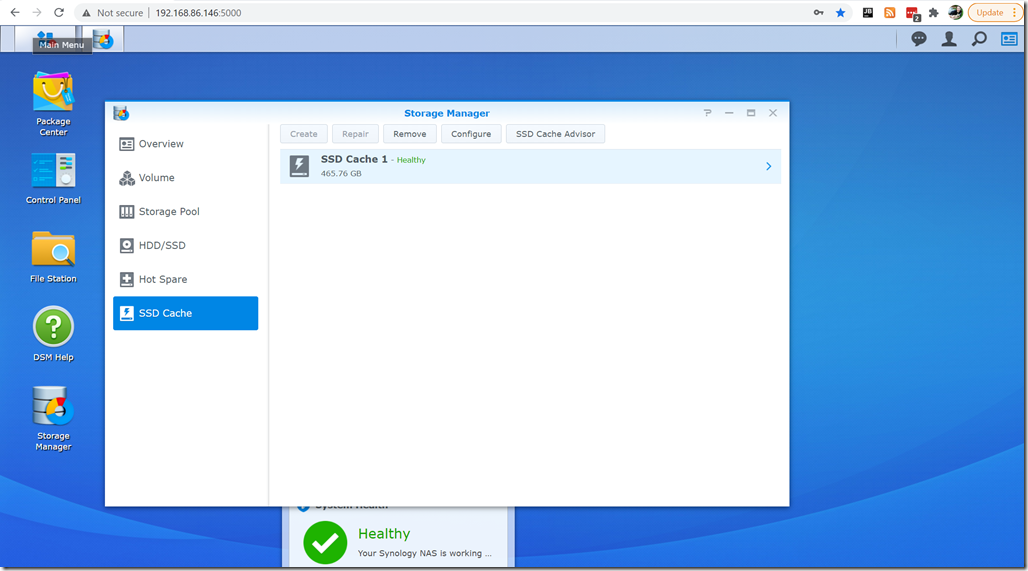Click the saved password key icon

pos(819,12)
